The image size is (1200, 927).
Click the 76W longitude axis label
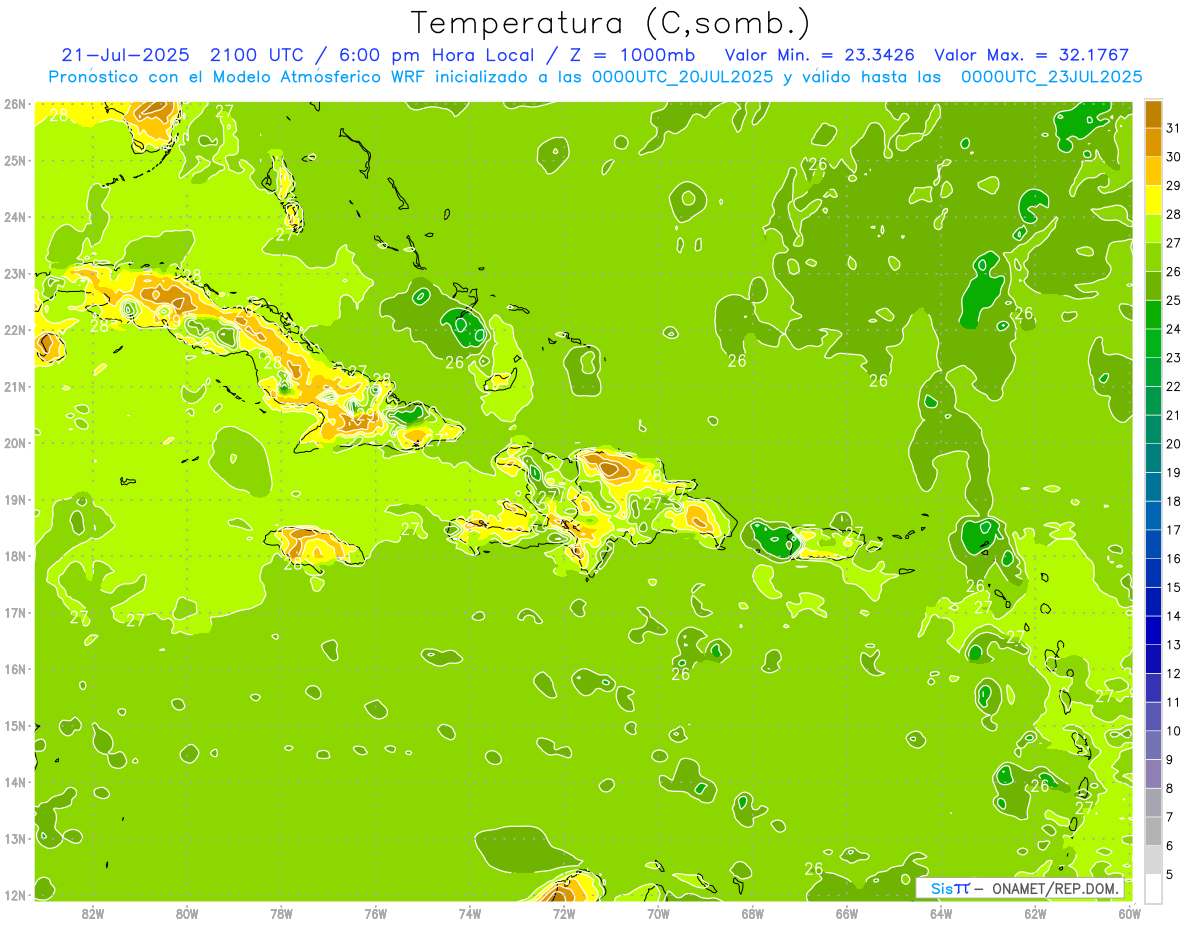tap(376, 912)
